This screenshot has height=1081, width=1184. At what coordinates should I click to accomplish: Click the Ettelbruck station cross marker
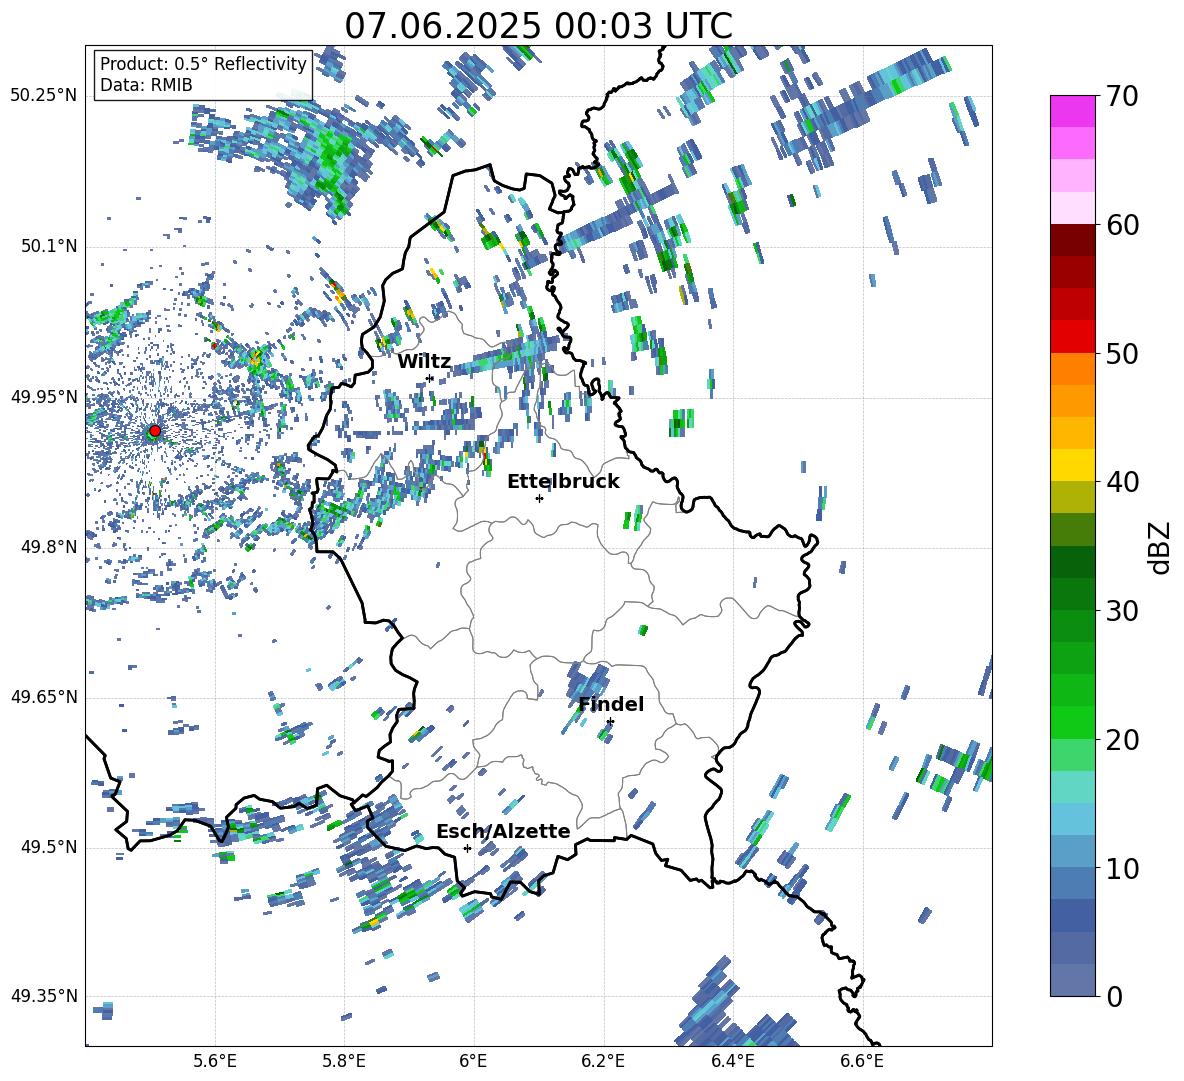pyautogui.click(x=539, y=498)
